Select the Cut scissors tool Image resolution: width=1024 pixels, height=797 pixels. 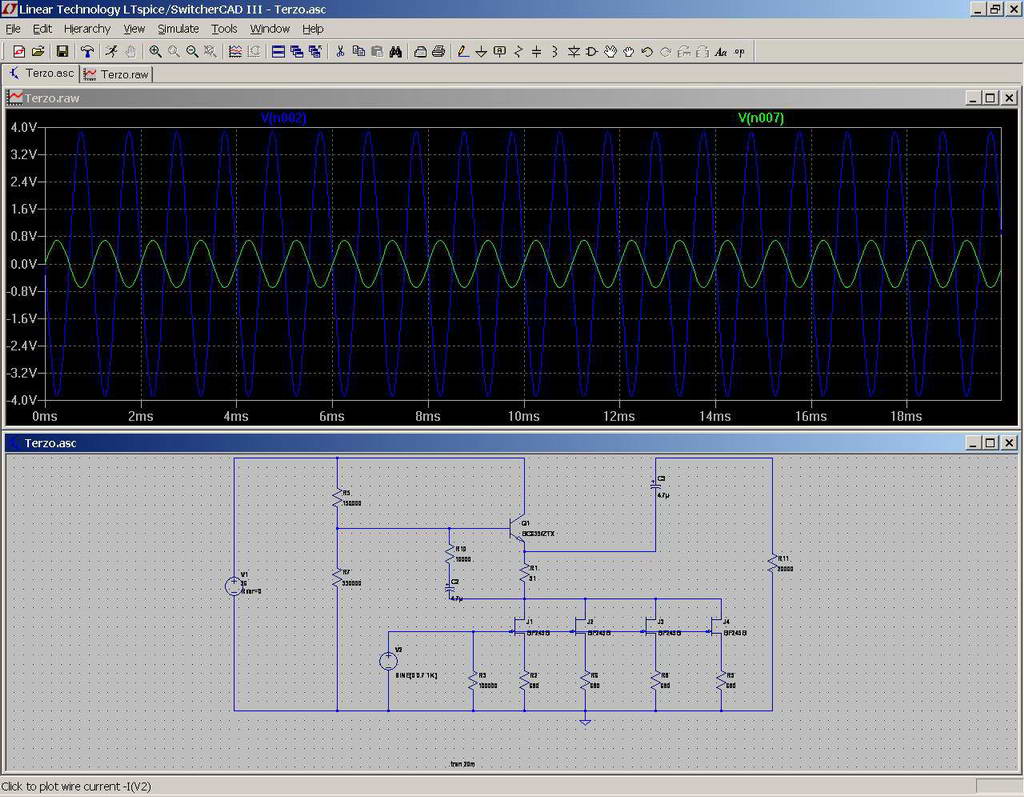point(340,52)
